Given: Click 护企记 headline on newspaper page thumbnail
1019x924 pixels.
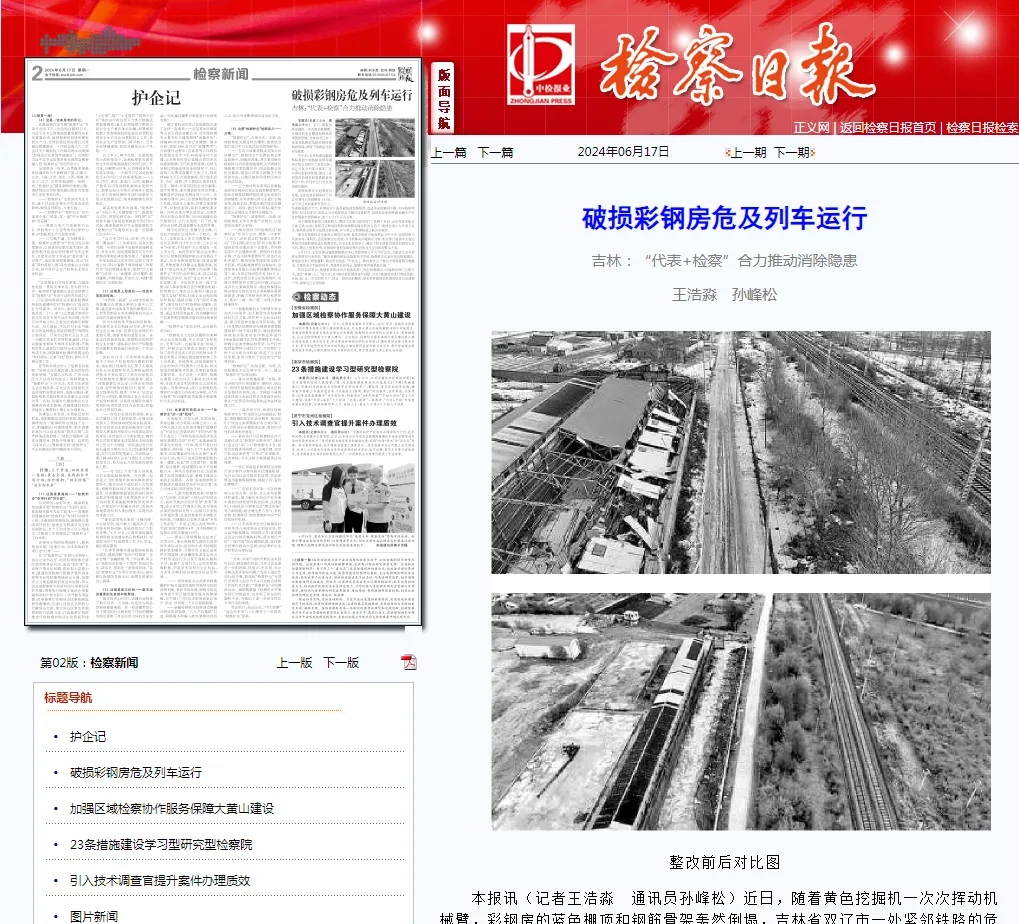Looking at the screenshot, I should [156, 97].
